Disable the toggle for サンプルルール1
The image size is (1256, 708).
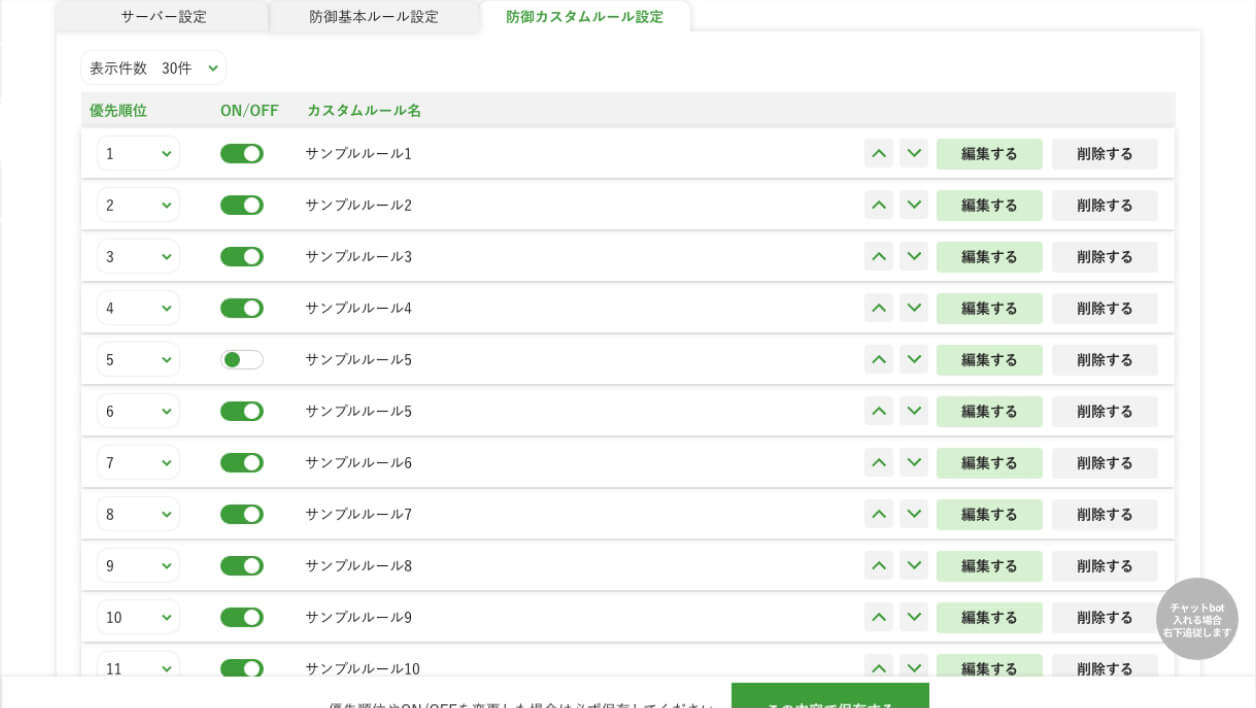(241, 153)
